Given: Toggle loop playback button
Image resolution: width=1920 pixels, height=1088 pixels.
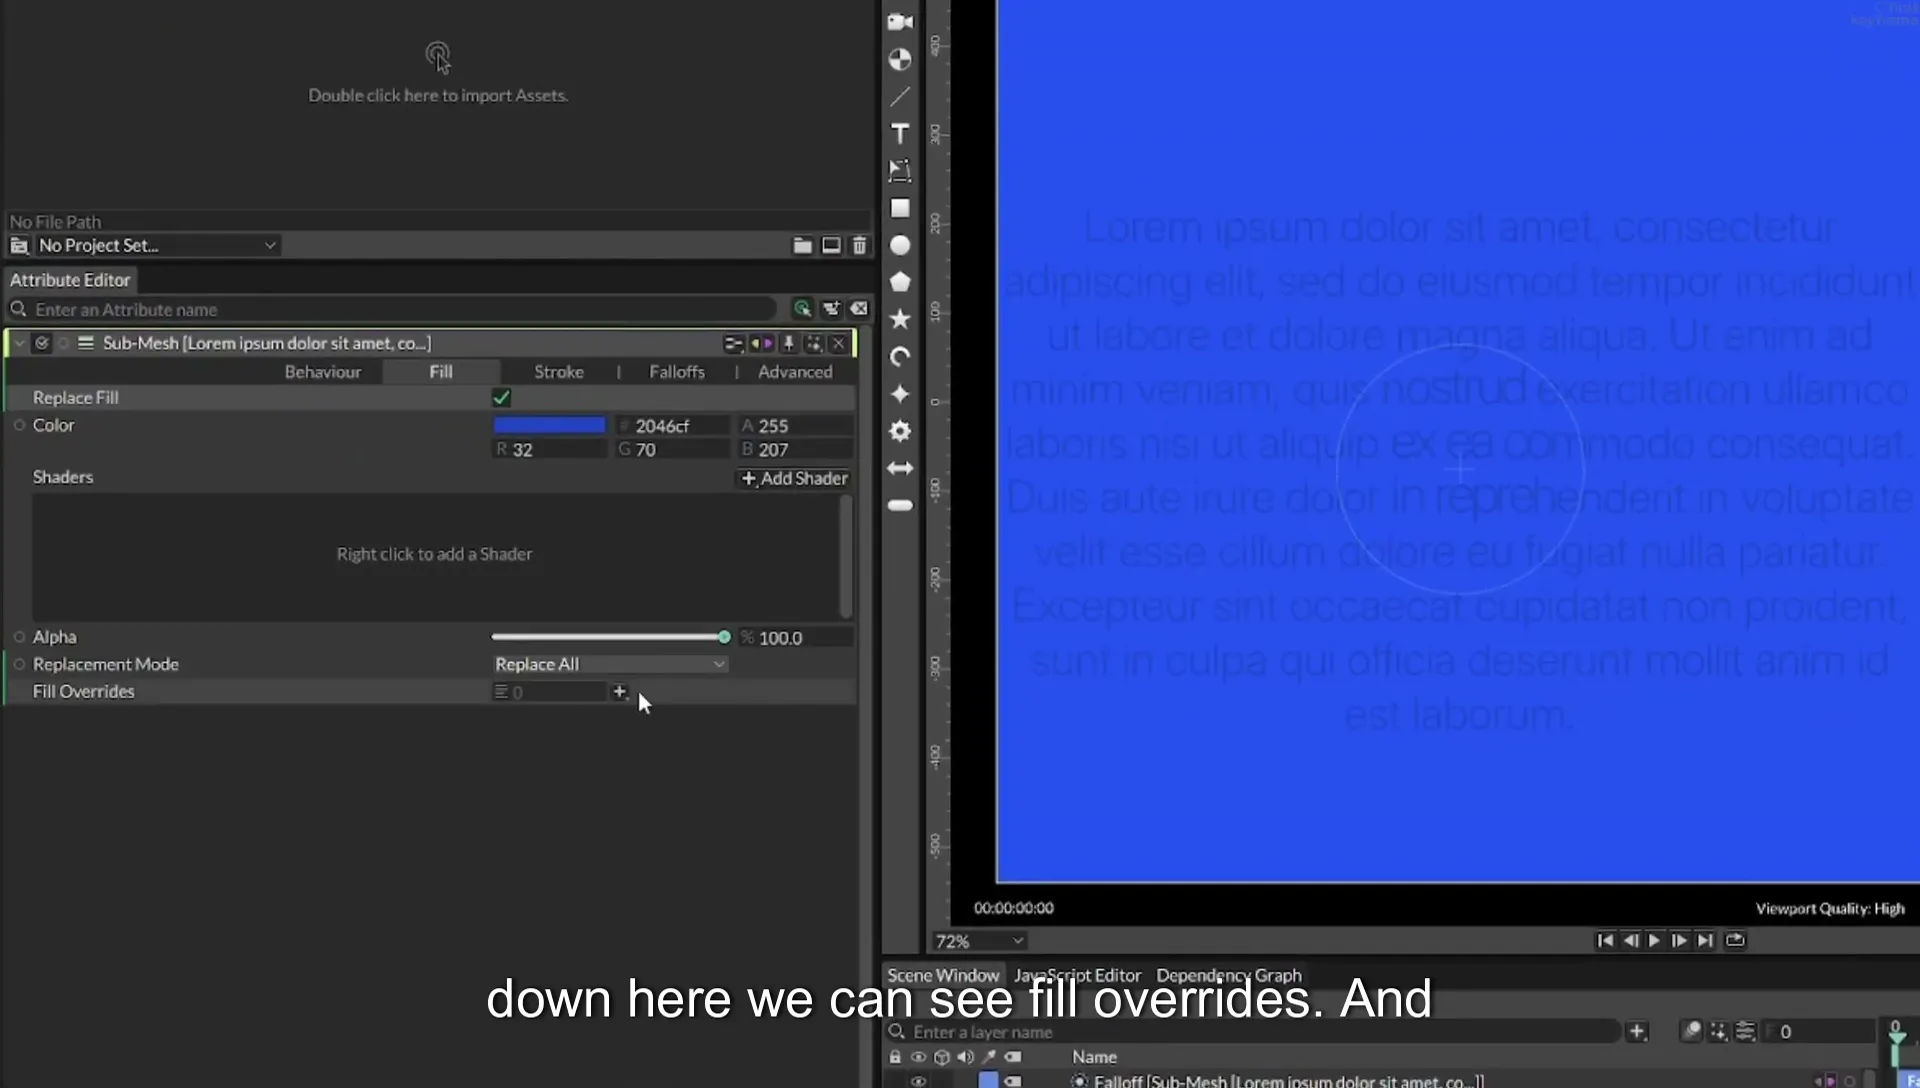Looking at the screenshot, I should coord(1735,940).
